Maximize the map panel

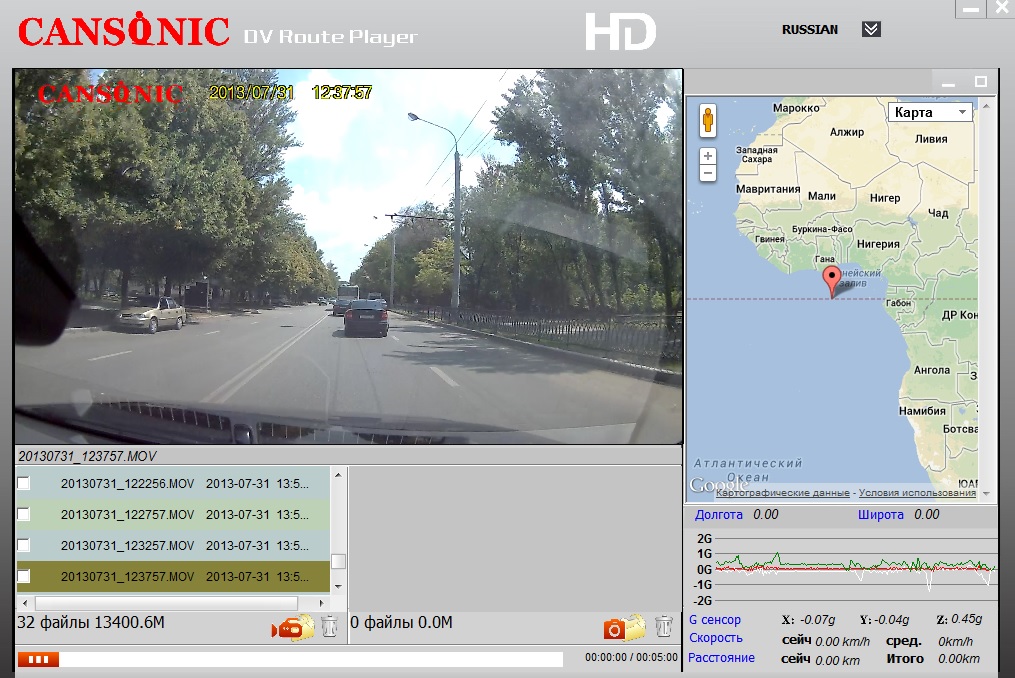coord(981,81)
